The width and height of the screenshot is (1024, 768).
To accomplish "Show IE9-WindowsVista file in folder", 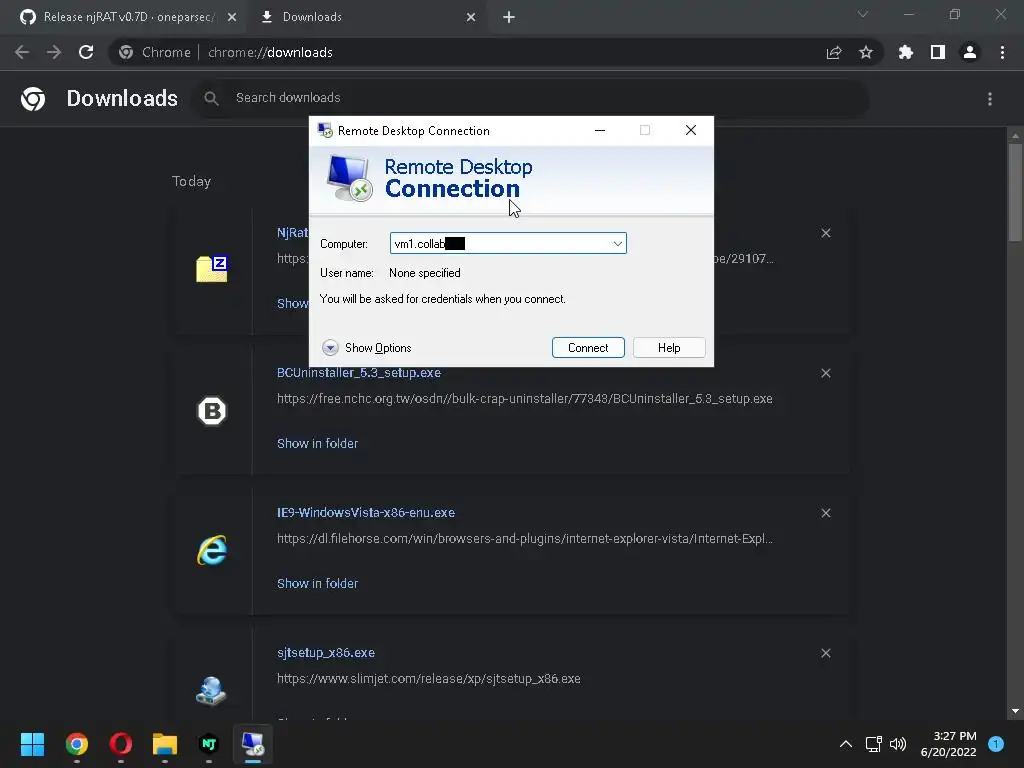I will pyautogui.click(x=317, y=583).
